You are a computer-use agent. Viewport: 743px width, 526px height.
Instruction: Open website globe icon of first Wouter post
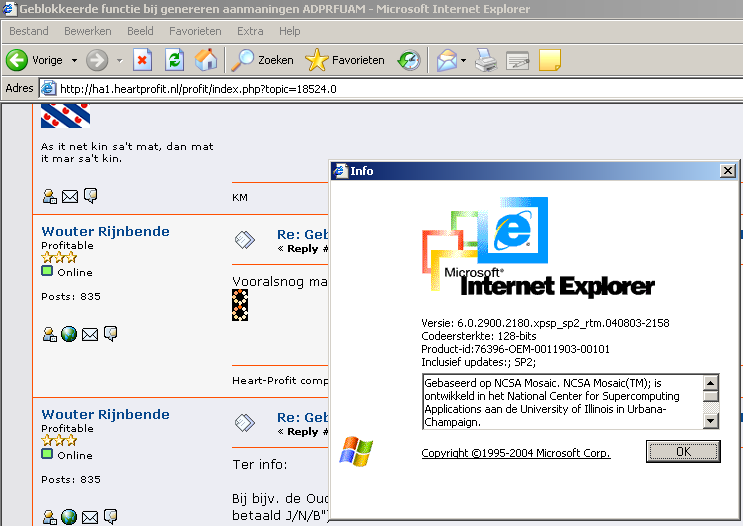tap(69, 335)
